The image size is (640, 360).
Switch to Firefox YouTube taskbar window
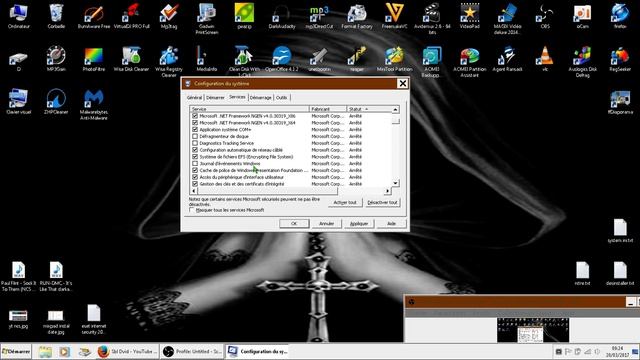coord(127,351)
